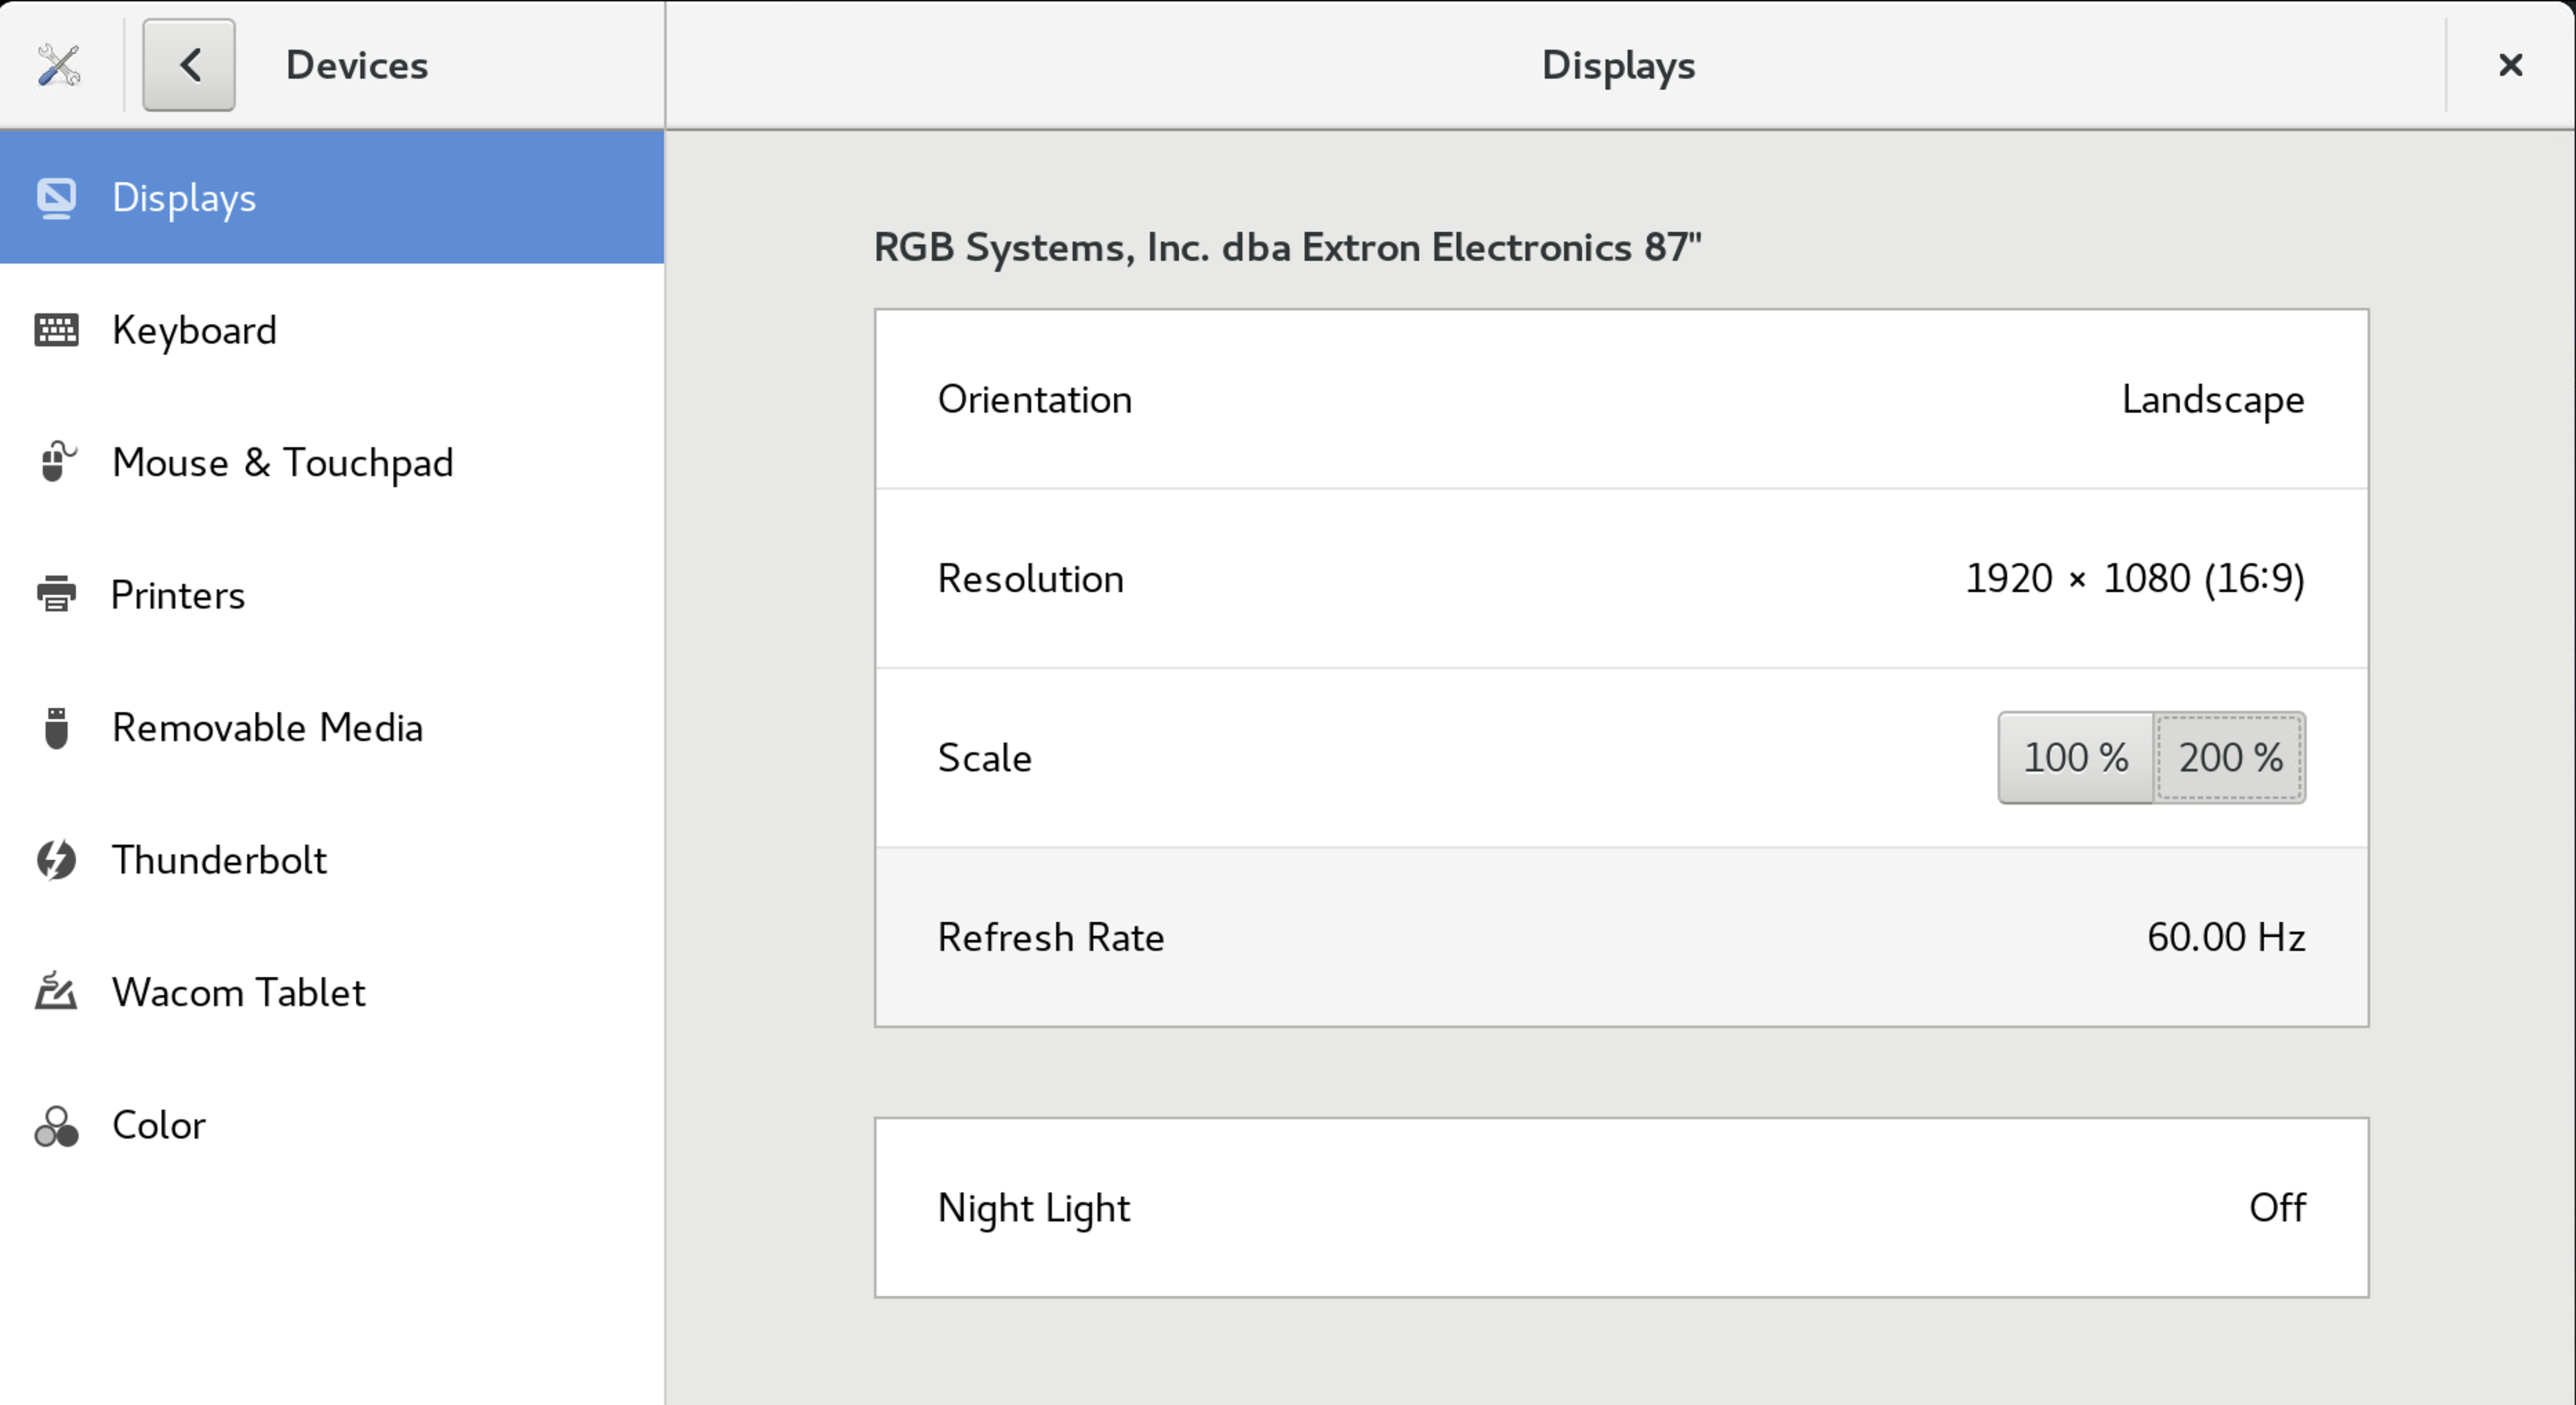
Task: Select the Removable Media USB icon
Action: [x=56, y=727]
